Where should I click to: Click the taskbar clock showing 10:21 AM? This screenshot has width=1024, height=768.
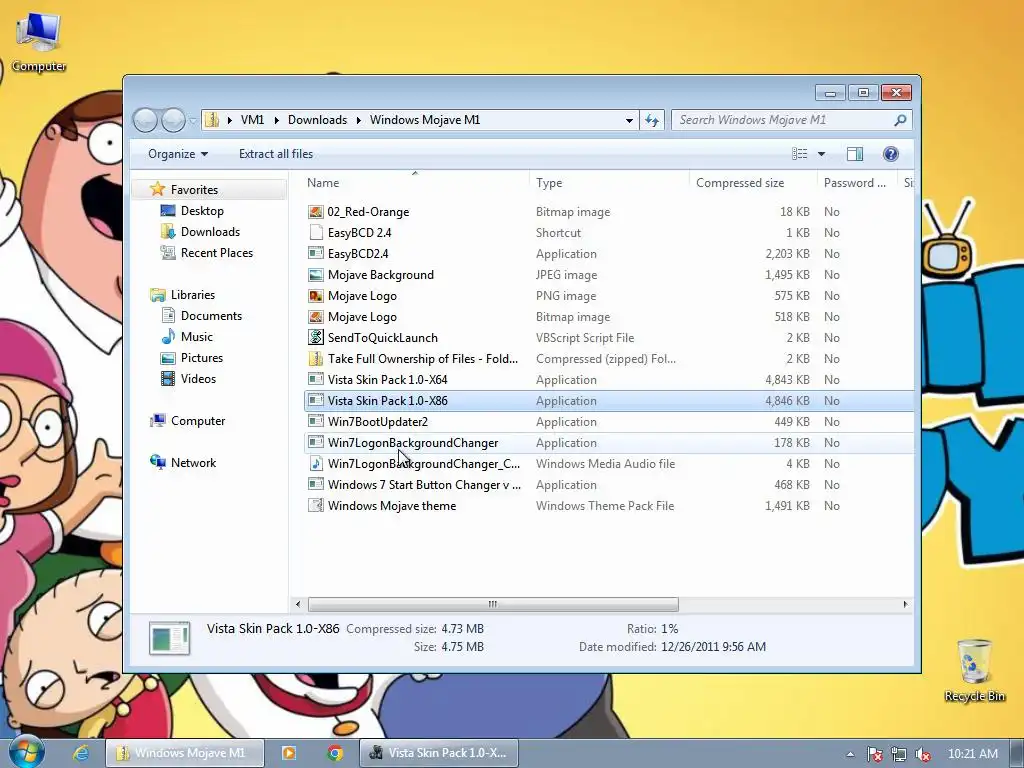(x=972, y=754)
